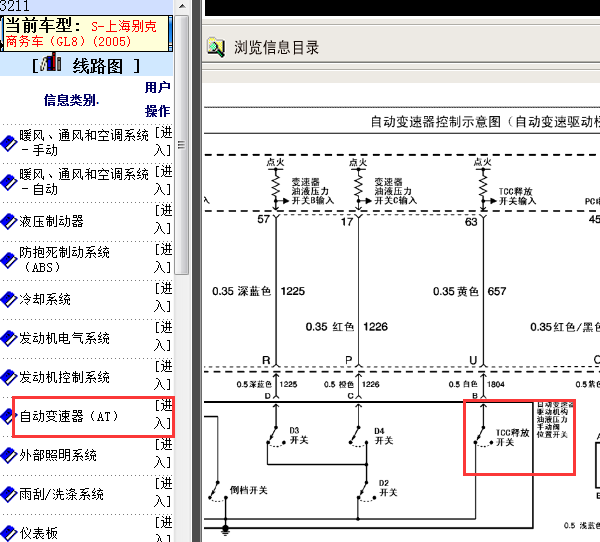
Task: Click wire label 0.35 红色 1226
Action: [x=347, y=327]
